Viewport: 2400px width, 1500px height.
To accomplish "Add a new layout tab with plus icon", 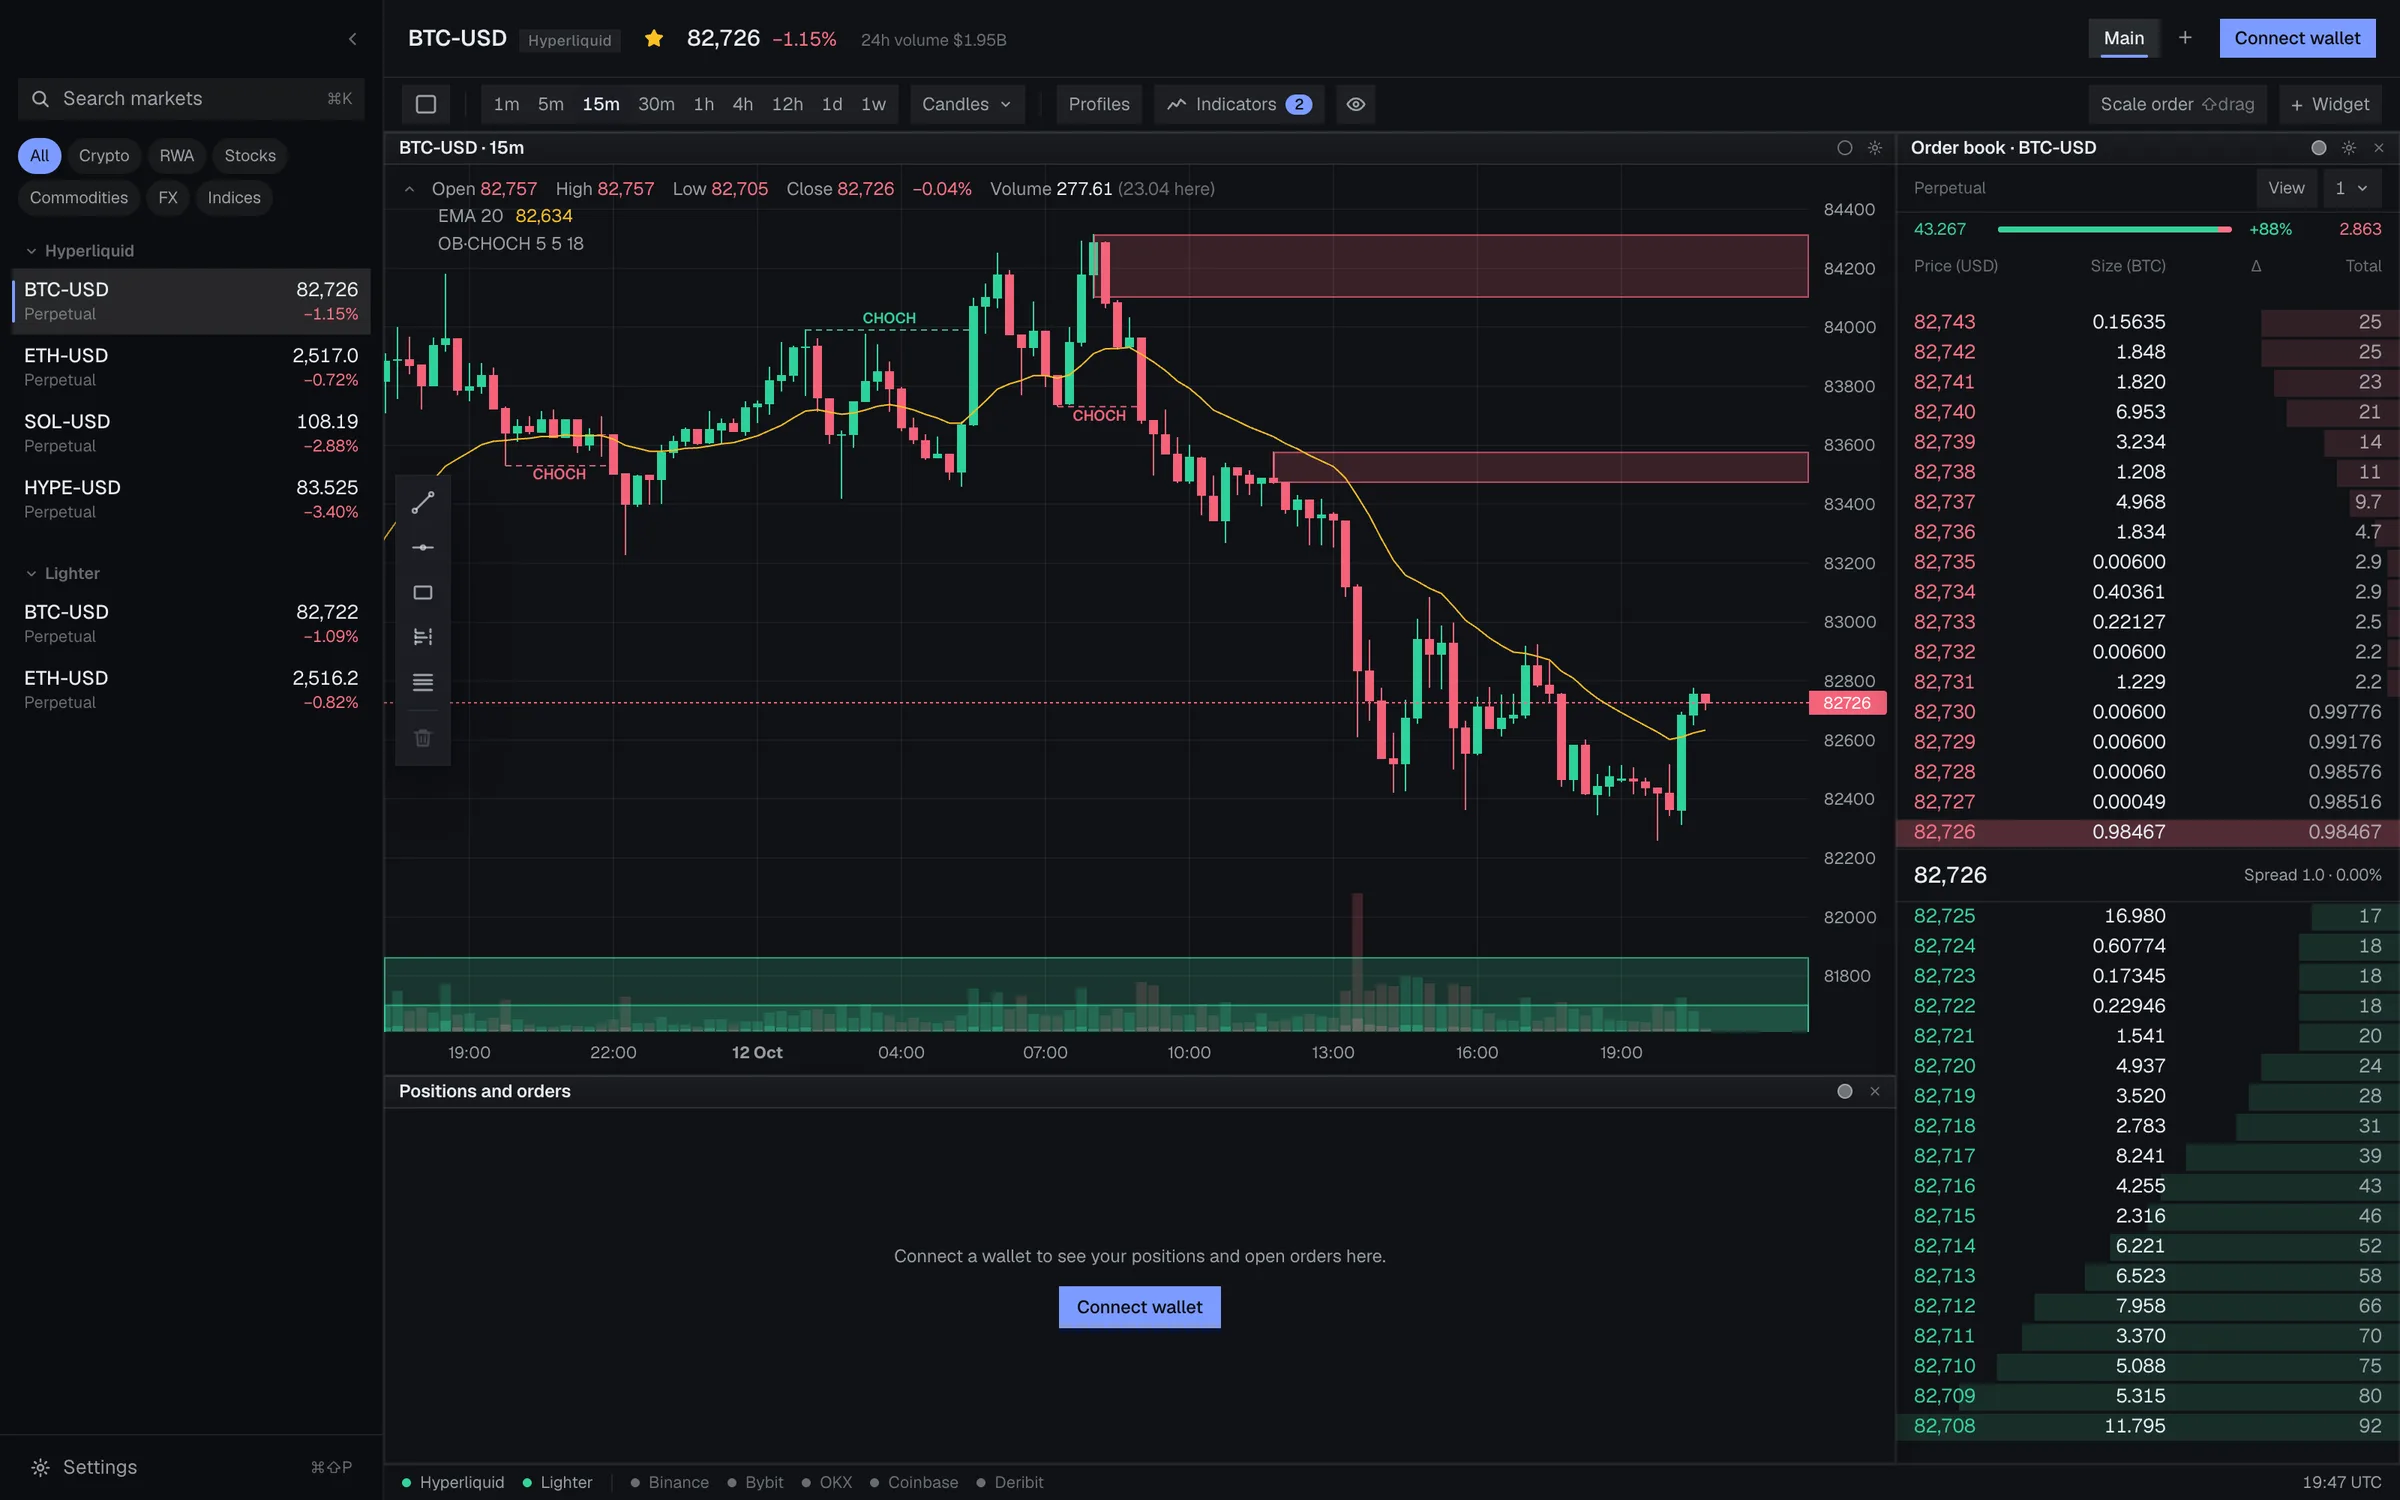I will (x=2185, y=38).
